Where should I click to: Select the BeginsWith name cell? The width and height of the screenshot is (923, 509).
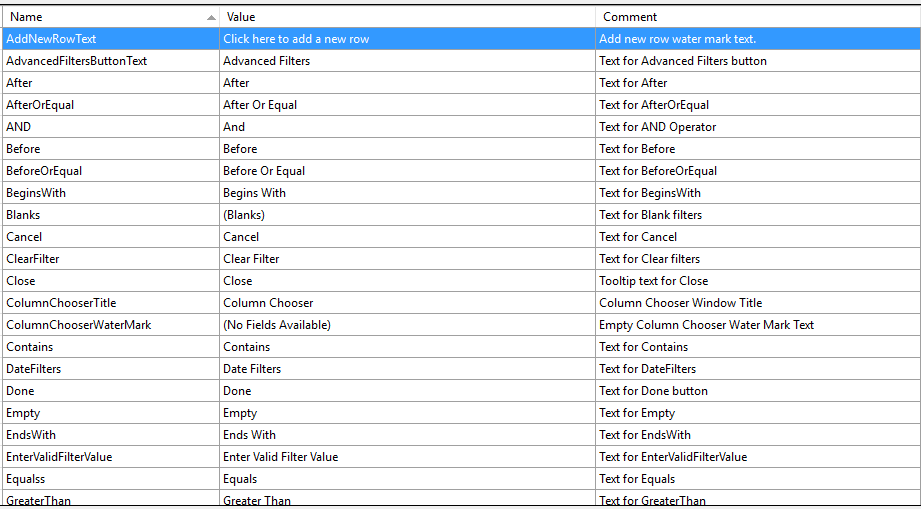(x=36, y=193)
